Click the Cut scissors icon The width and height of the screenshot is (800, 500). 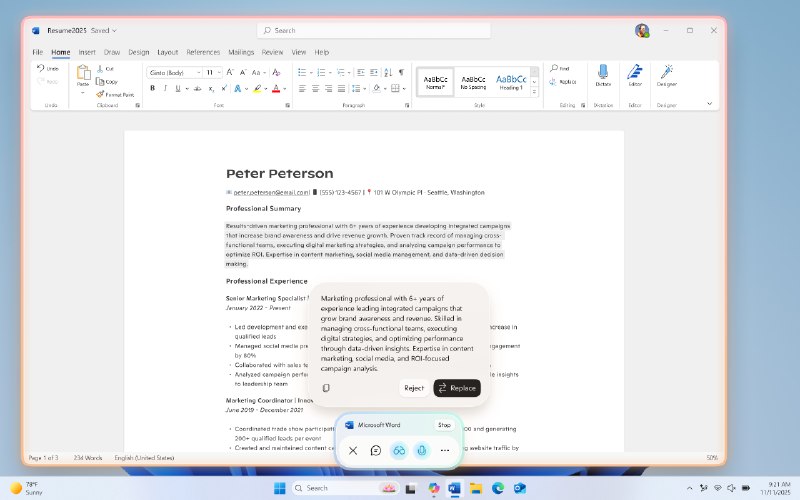pyautogui.click(x=100, y=68)
